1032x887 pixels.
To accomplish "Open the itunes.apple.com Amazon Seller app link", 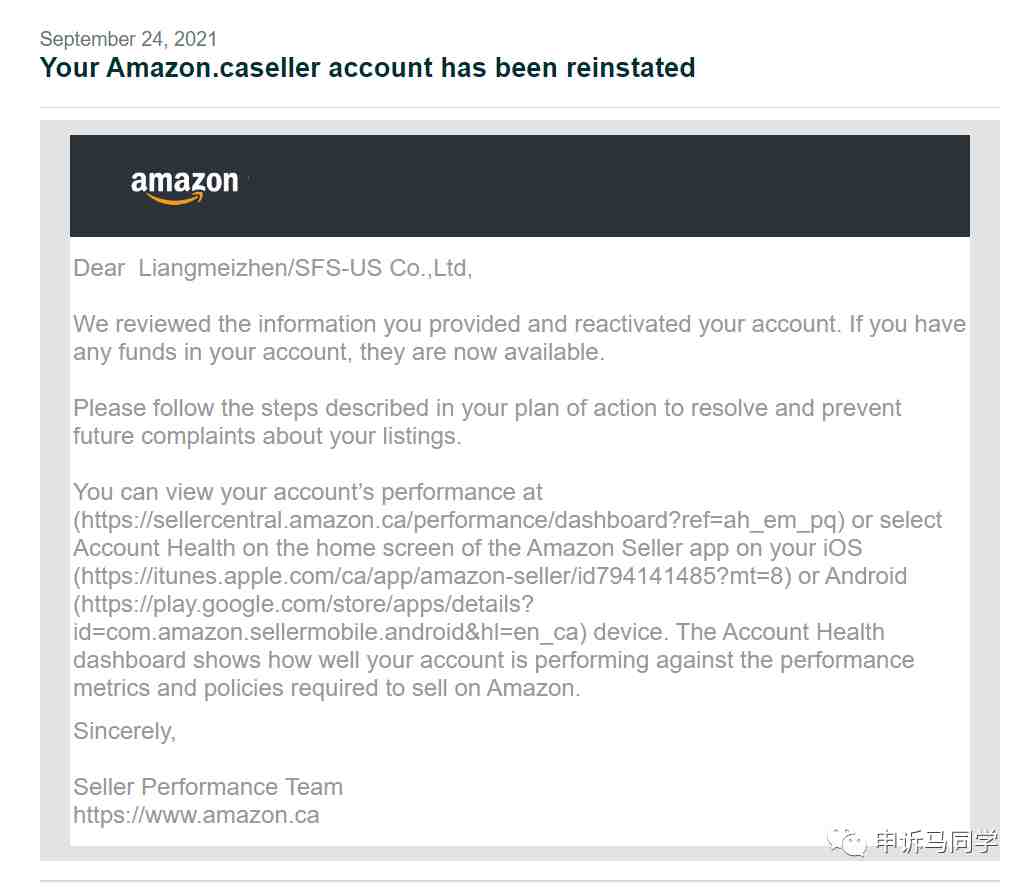I will [432, 576].
